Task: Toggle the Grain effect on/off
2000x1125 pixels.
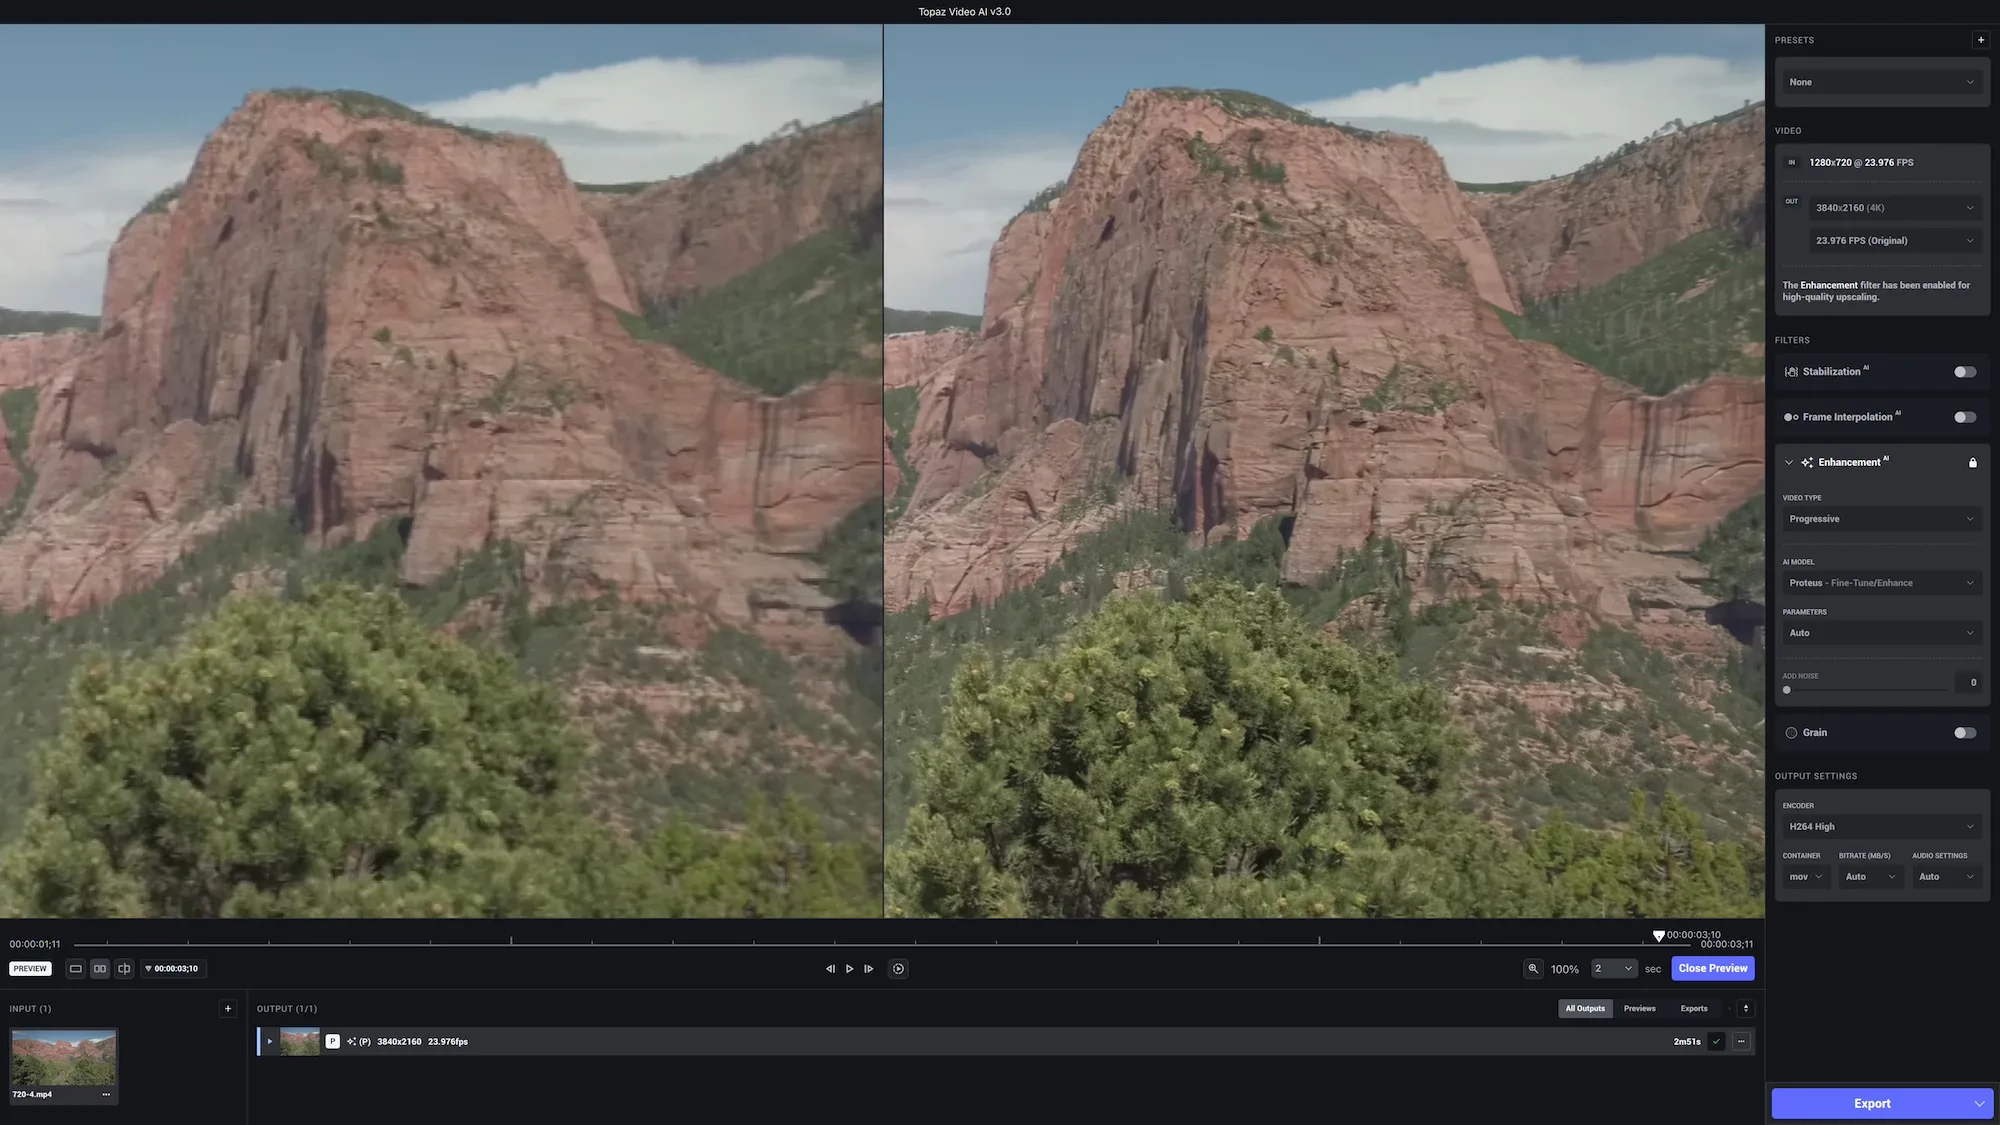Action: (x=1964, y=732)
